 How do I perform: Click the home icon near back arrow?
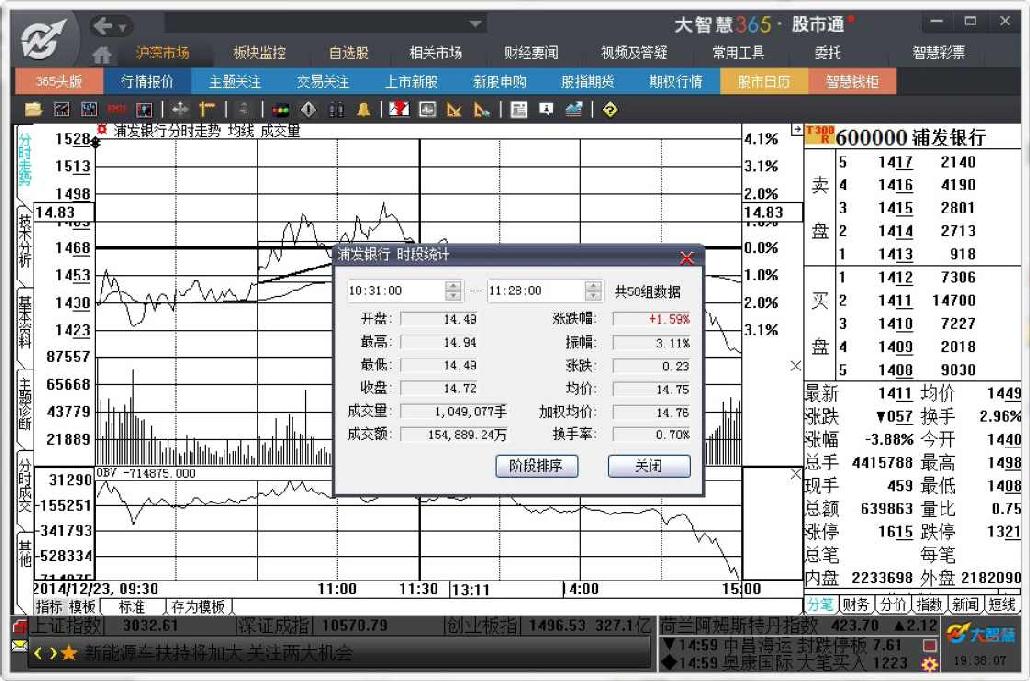(102, 55)
